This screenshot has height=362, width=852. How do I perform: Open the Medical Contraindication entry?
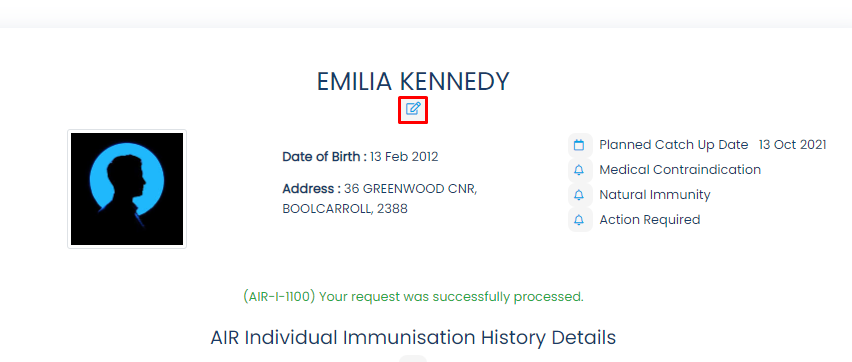(x=680, y=170)
